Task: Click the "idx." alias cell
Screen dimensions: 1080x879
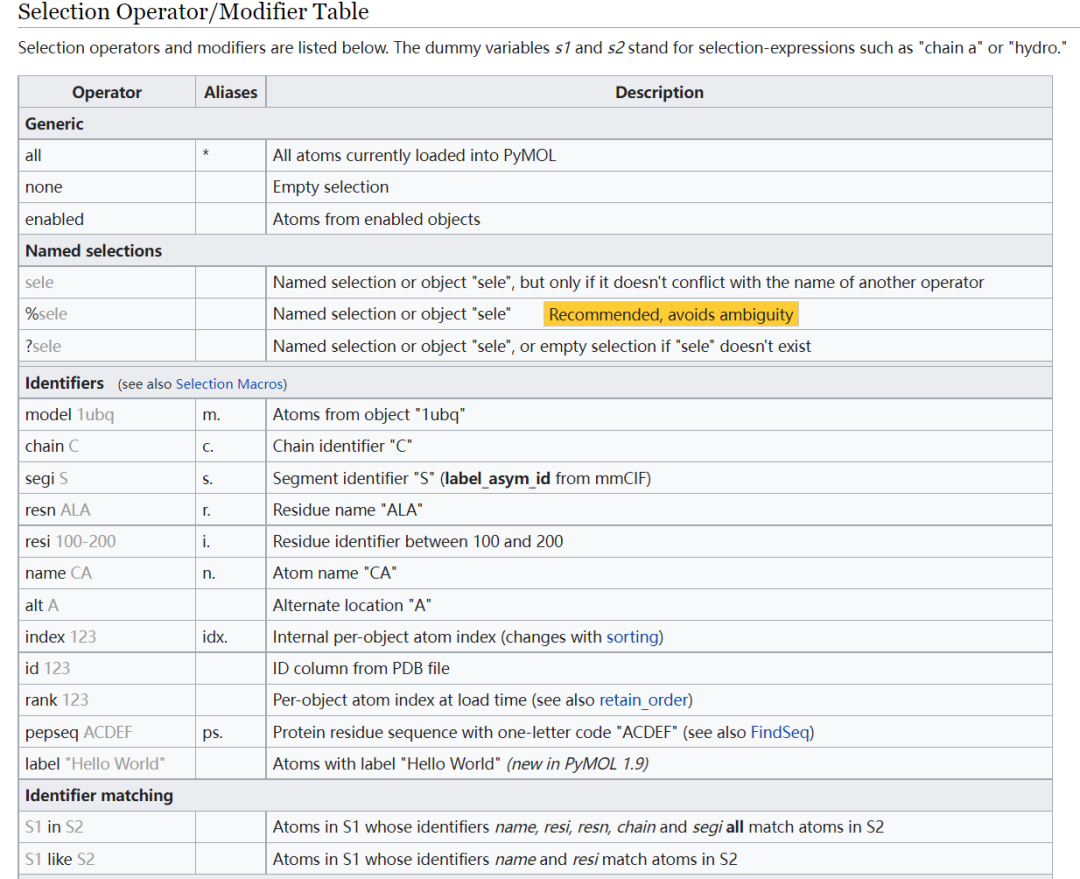Action: (215, 637)
